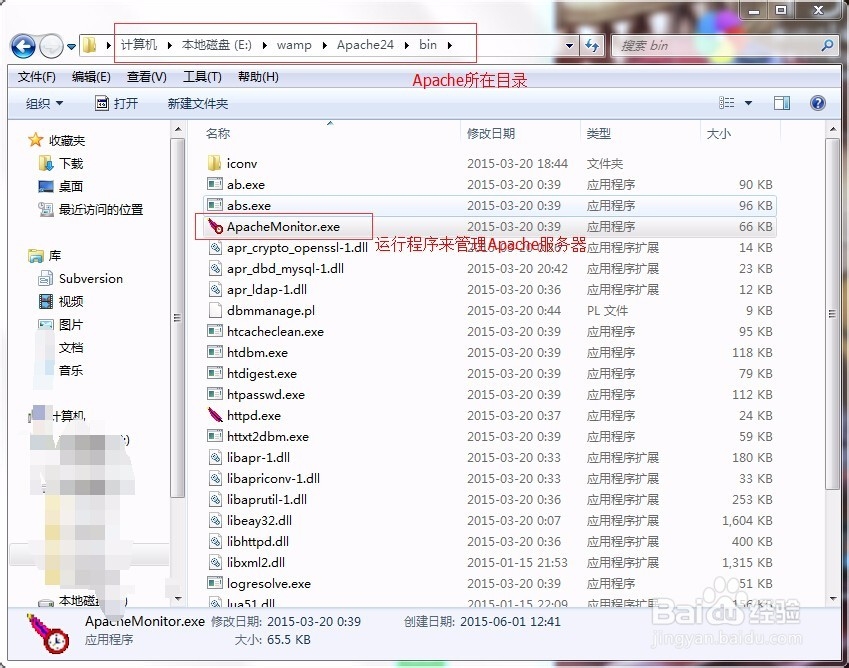Click the folder icon in address bar
The width and height of the screenshot is (849, 668).
tap(89, 45)
